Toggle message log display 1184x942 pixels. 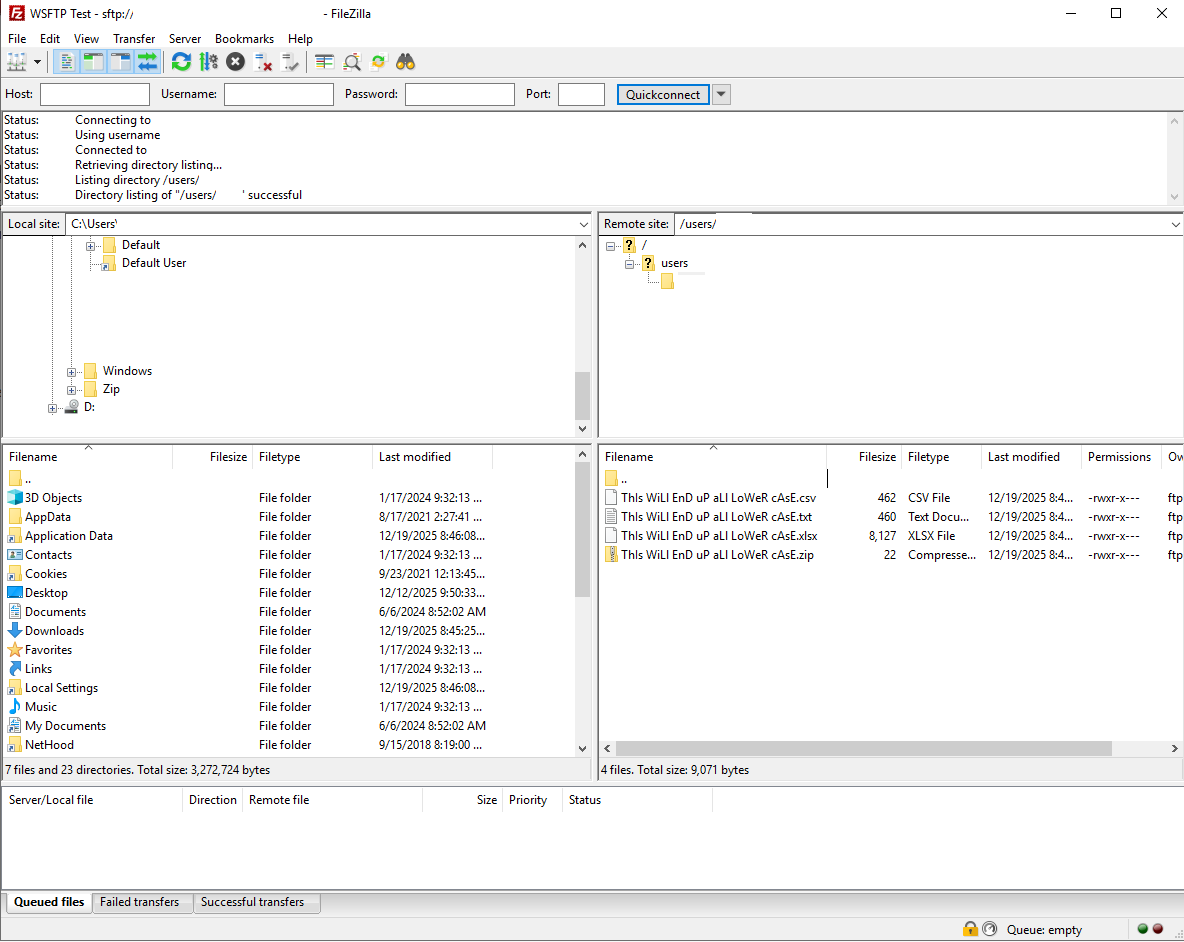(66, 62)
